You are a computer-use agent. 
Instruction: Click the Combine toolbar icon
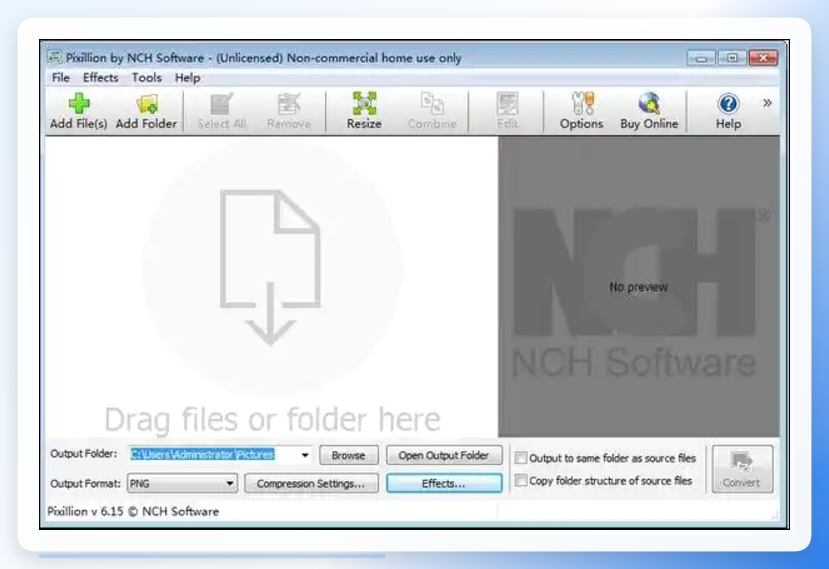coord(432,111)
